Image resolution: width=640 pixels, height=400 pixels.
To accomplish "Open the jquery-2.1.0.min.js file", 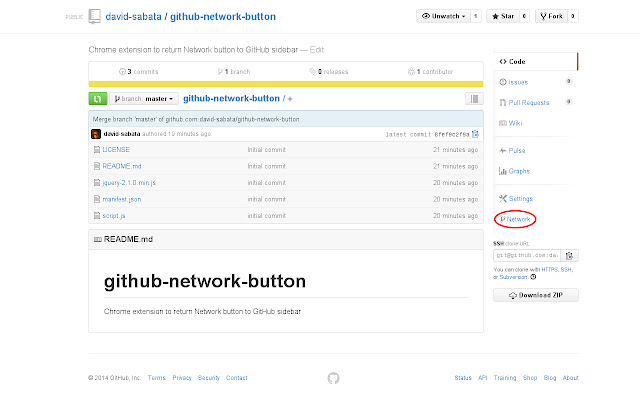I will (129, 183).
